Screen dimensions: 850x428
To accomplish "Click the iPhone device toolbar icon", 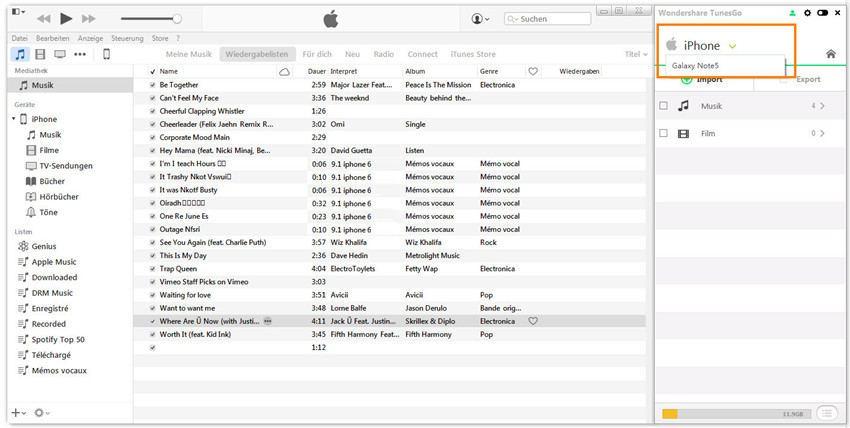I will [106, 54].
